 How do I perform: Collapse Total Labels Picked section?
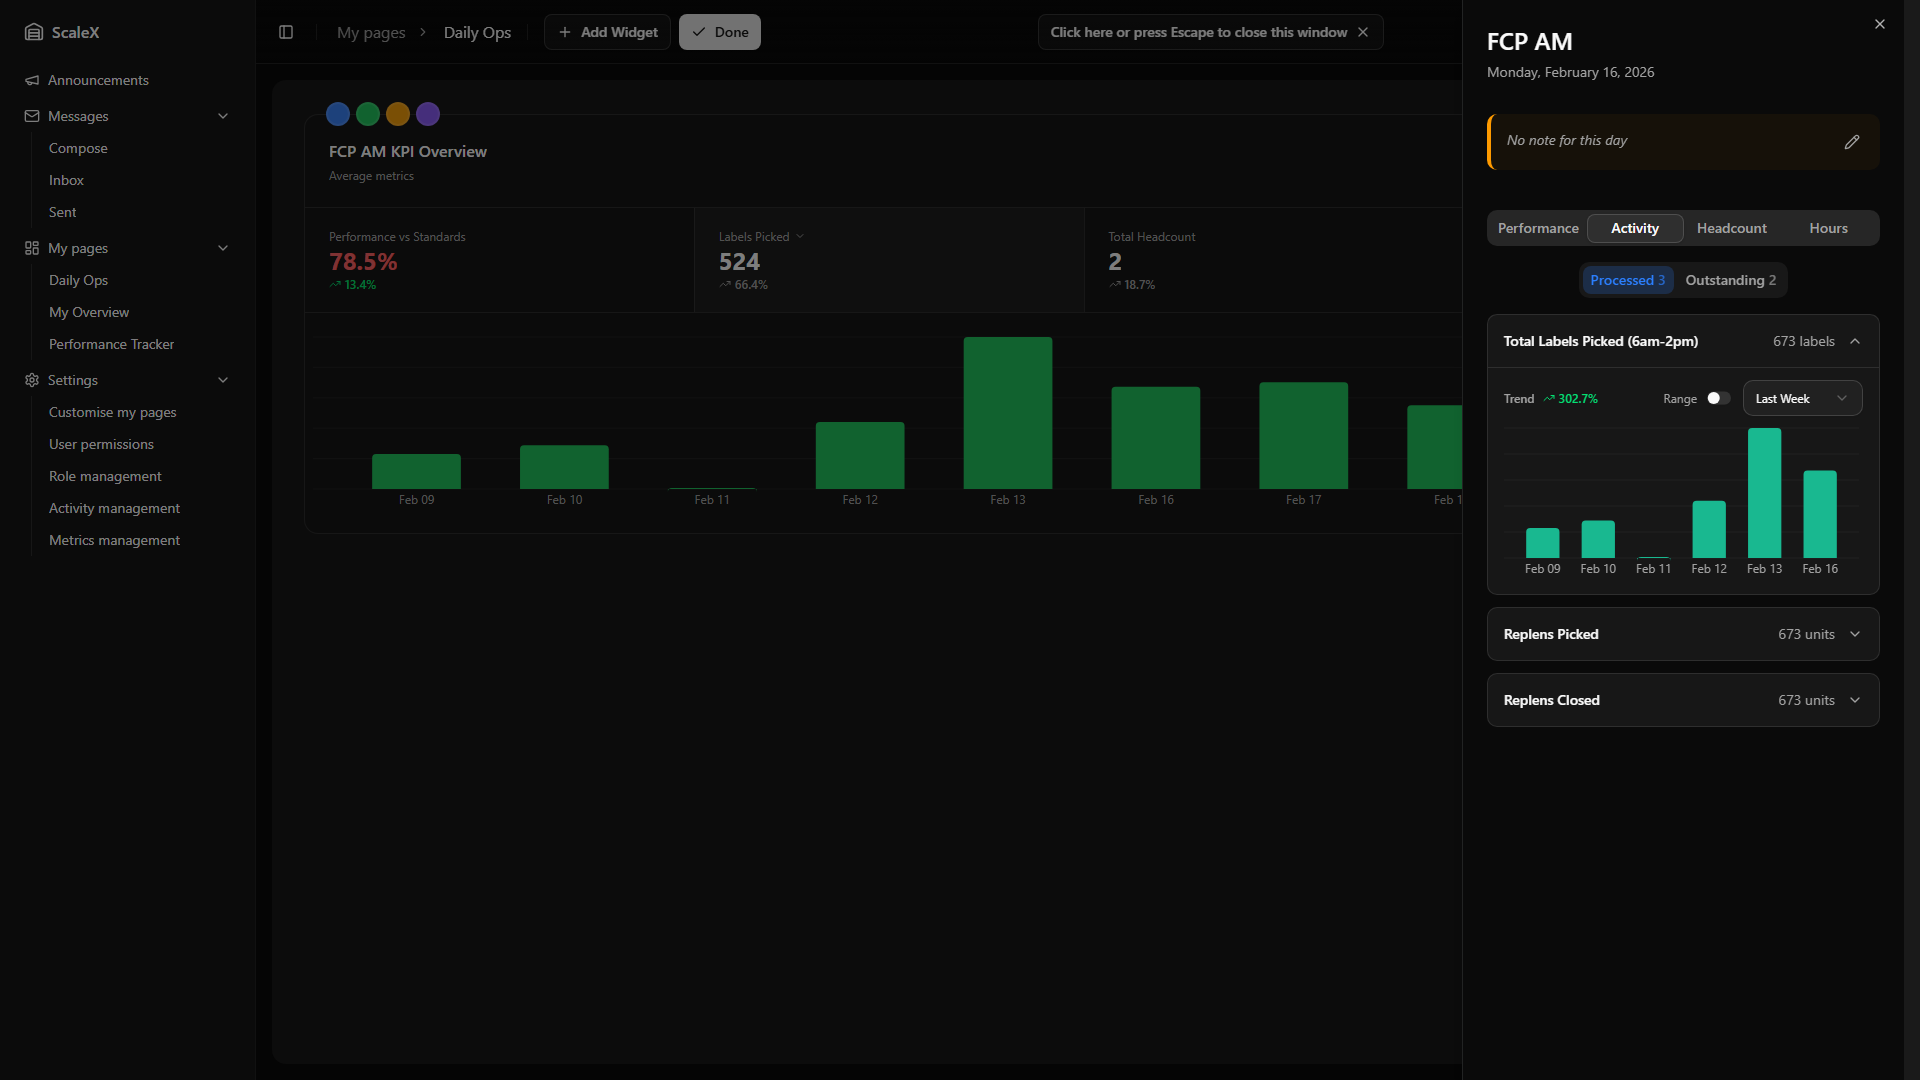(1855, 341)
